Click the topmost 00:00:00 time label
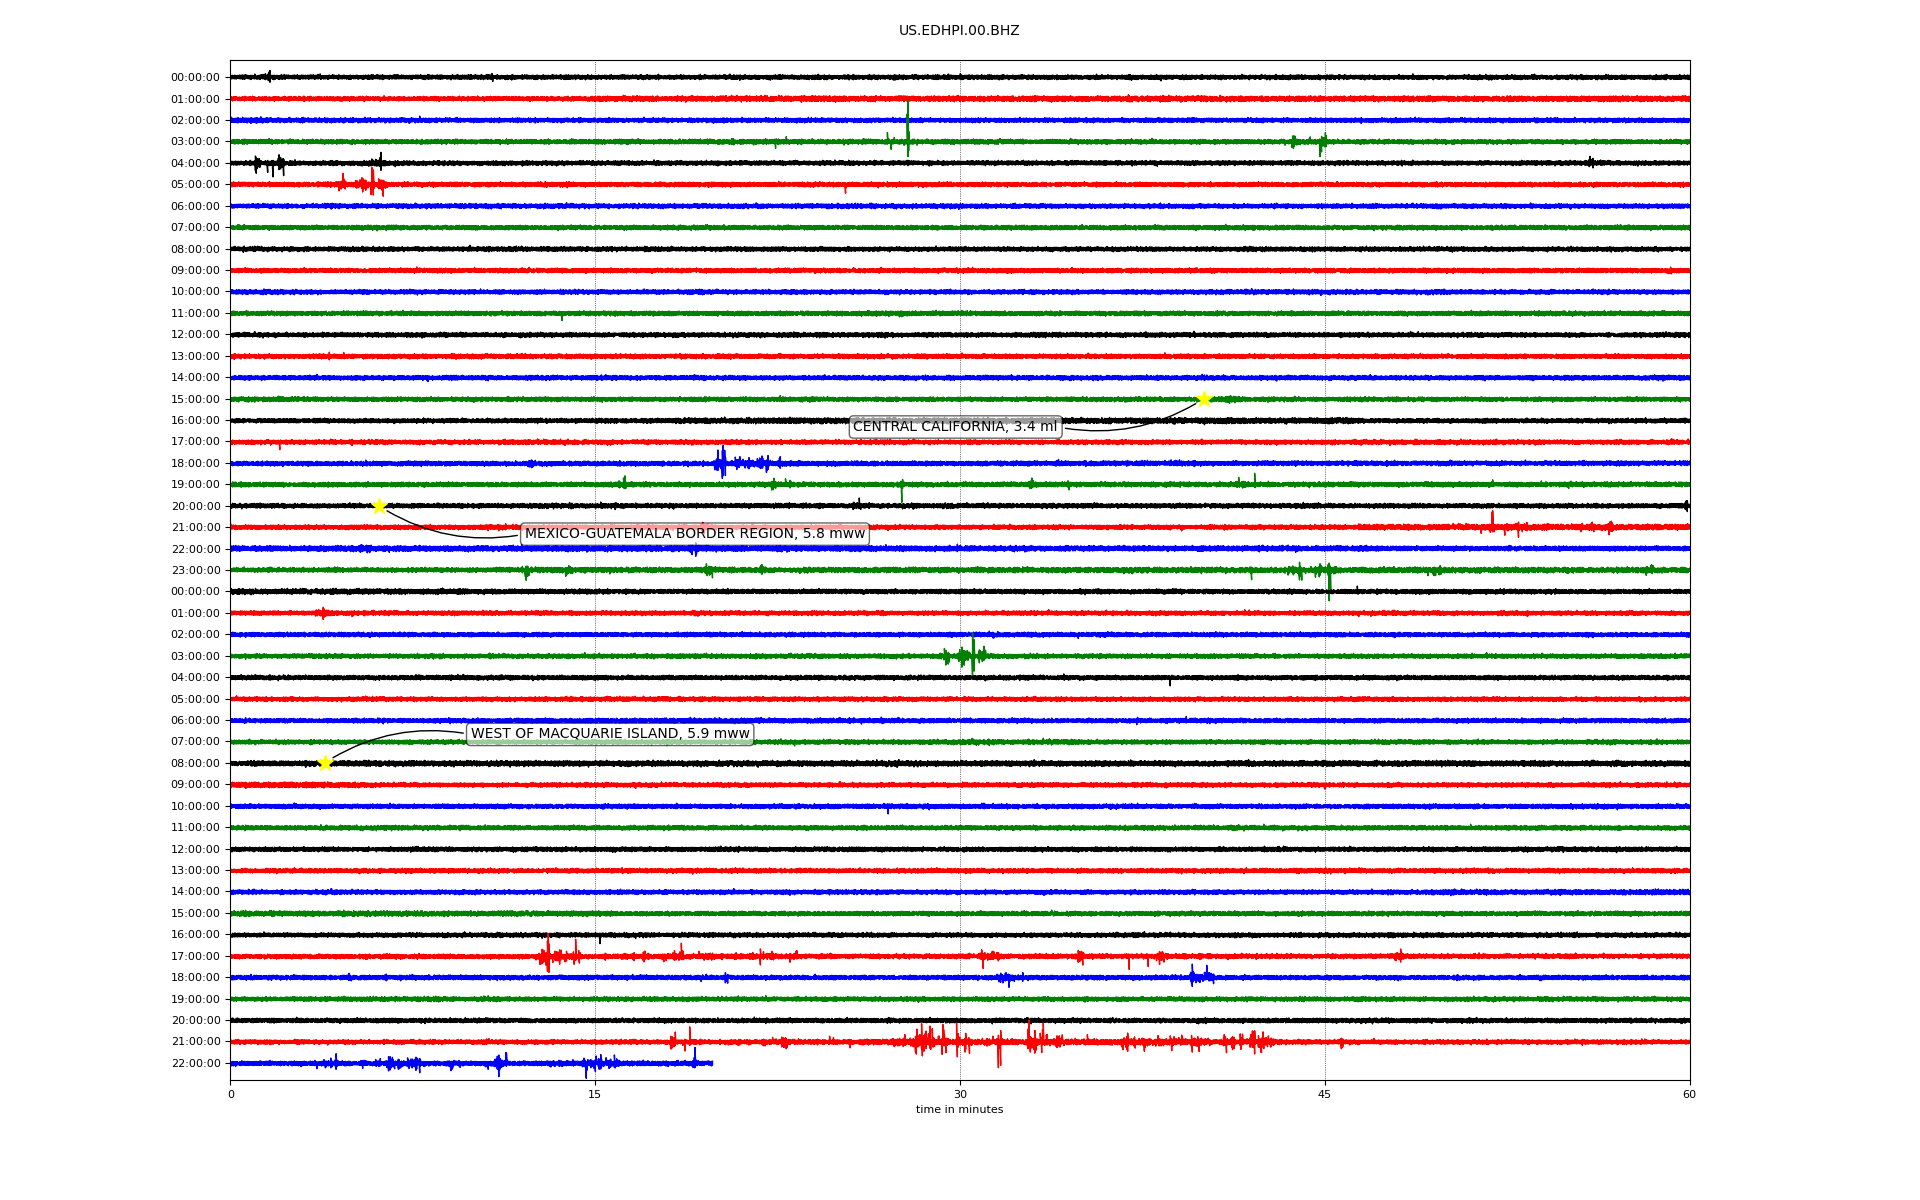Image resolution: width=1920 pixels, height=1200 pixels. (x=195, y=78)
